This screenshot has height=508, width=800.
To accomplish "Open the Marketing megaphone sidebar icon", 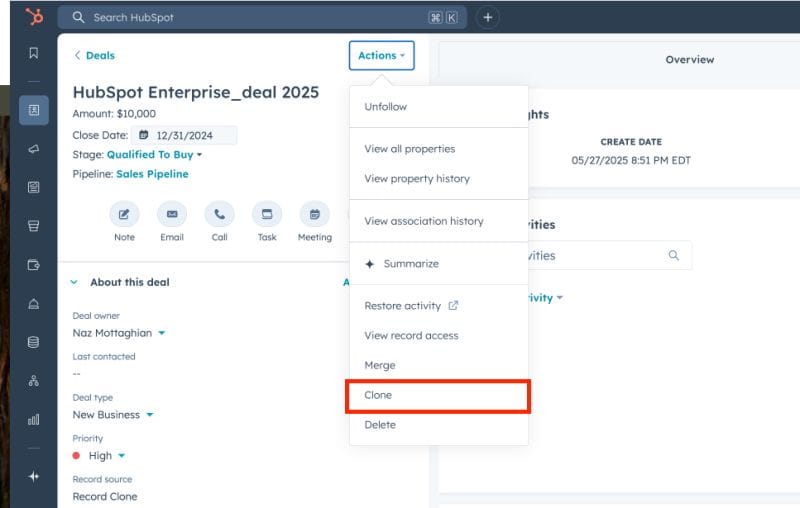I will (34, 149).
